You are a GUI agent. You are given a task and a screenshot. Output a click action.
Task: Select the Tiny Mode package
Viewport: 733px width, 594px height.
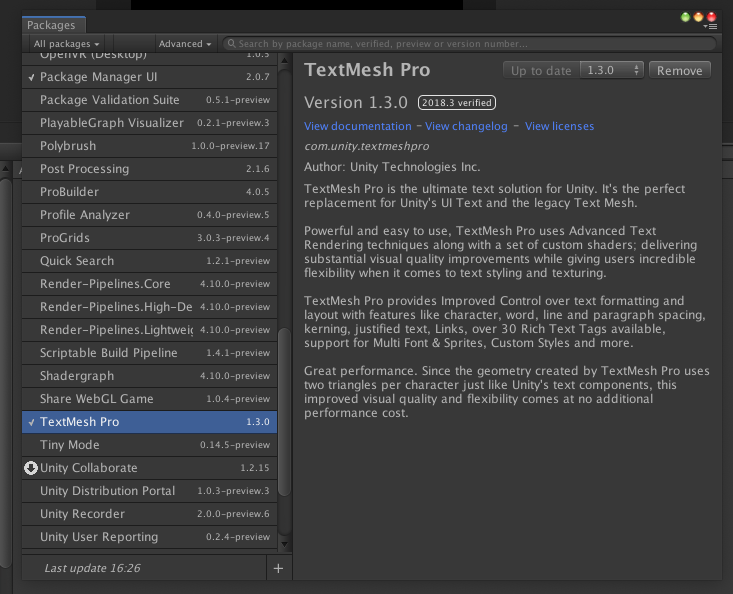tap(149, 444)
